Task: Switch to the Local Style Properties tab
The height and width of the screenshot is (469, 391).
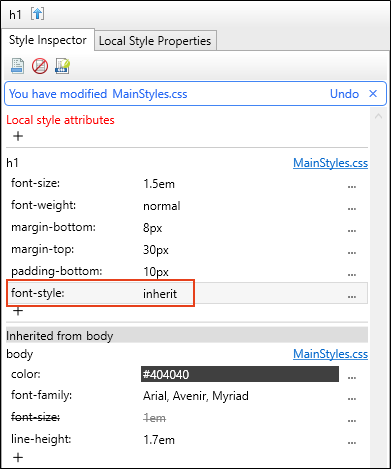Action: [x=155, y=41]
